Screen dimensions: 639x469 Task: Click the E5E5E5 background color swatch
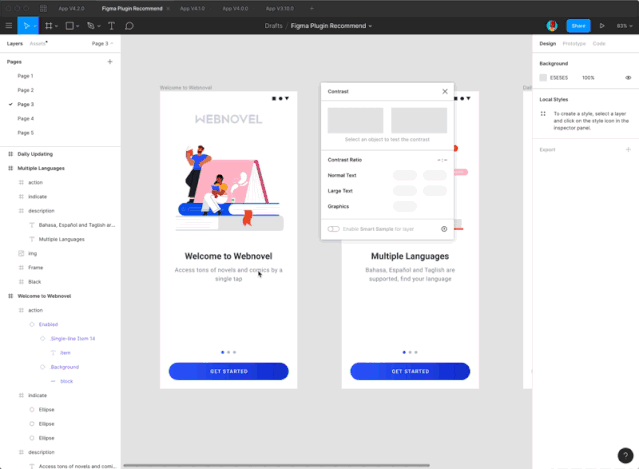pyautogui.click(x=543, y=77)
